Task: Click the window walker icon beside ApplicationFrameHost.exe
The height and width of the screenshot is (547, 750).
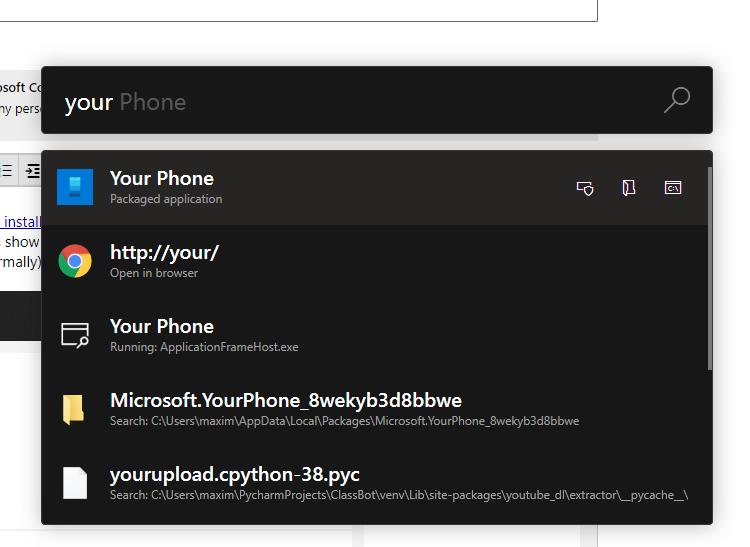Action: (x=75, y=335)
